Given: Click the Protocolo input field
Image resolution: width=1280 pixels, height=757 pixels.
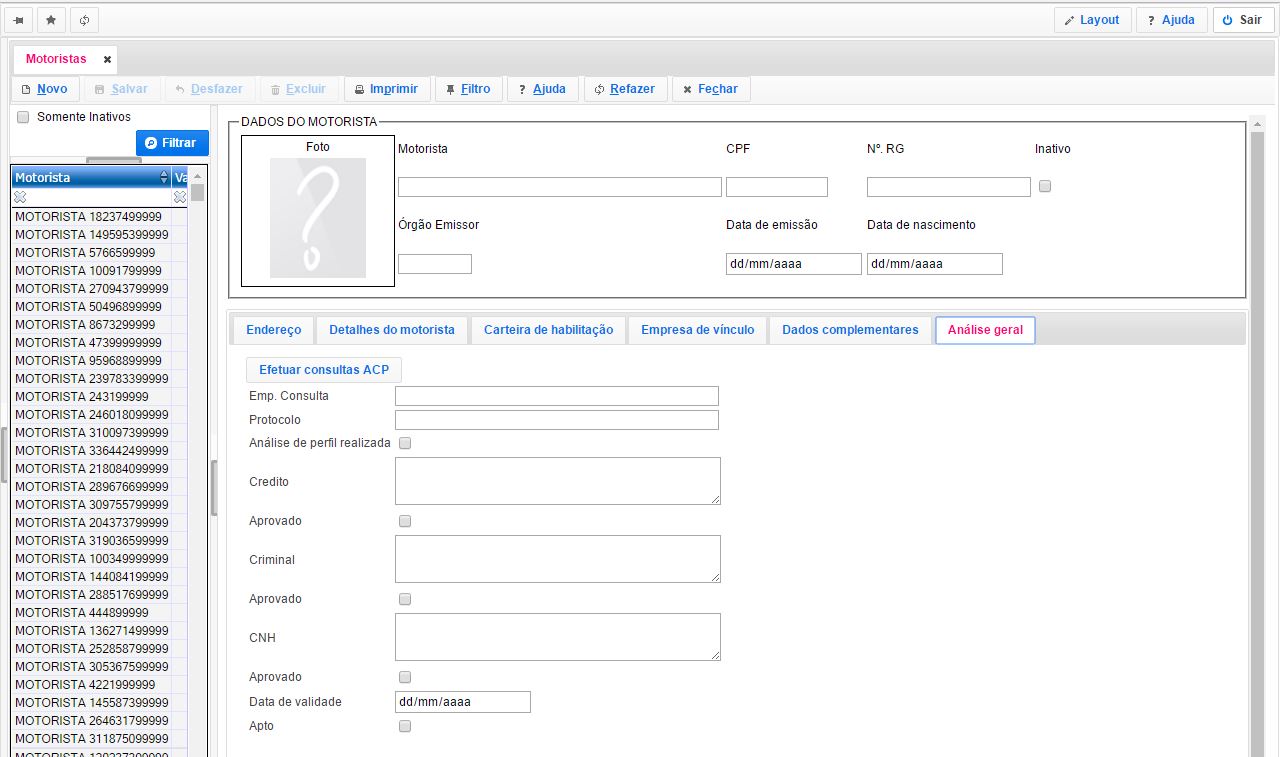Looking at the screenshot, I should [x=557, y=420].
